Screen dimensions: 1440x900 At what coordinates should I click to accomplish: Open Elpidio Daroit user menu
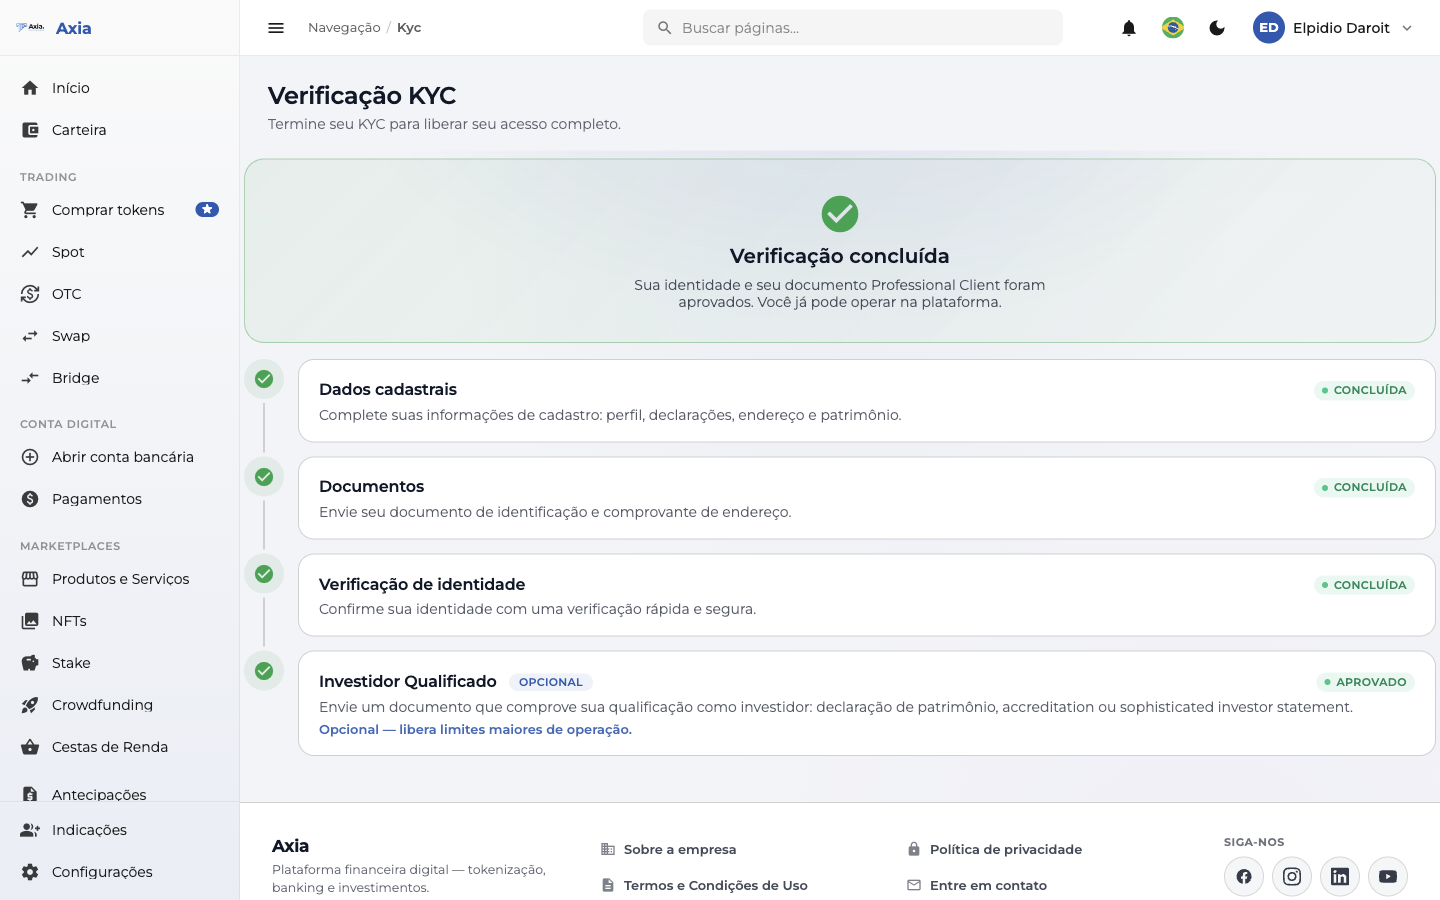(x=1334, y=28)
